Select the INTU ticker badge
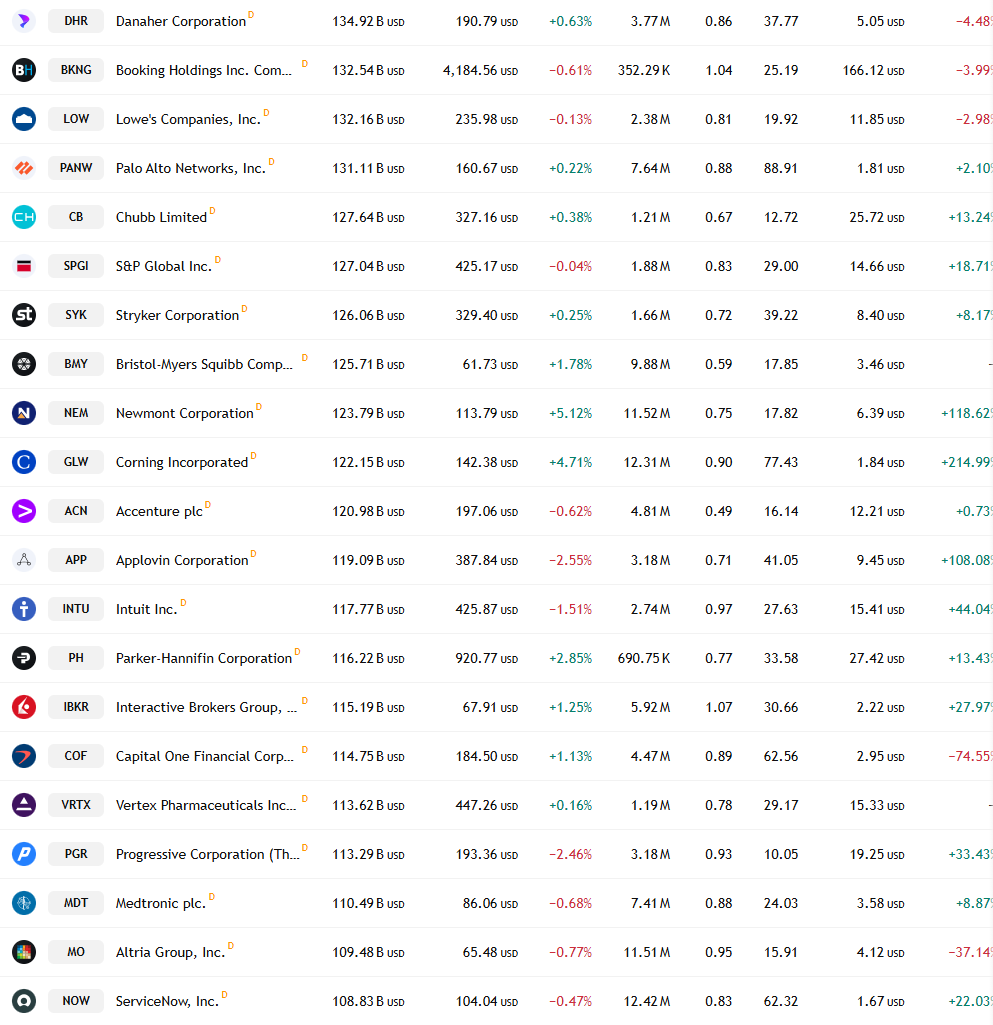993x1025 pixels. tap(76, 609)
